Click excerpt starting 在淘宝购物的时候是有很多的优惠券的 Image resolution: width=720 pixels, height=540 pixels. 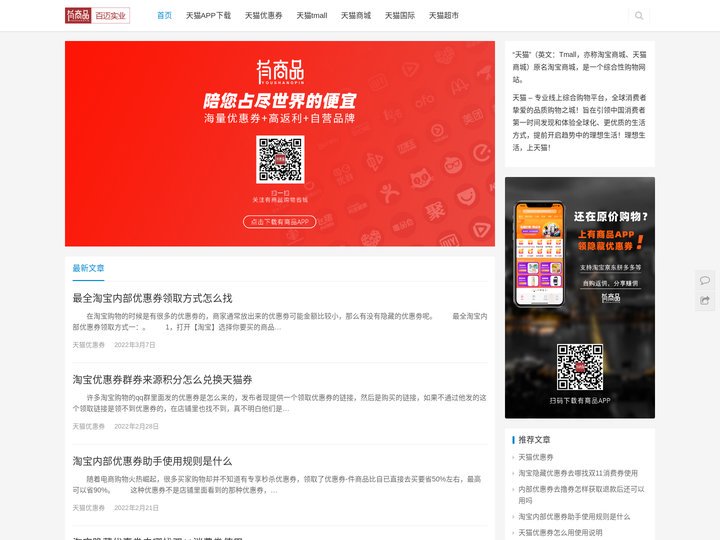pyautogui.click(x=280, y=322)
